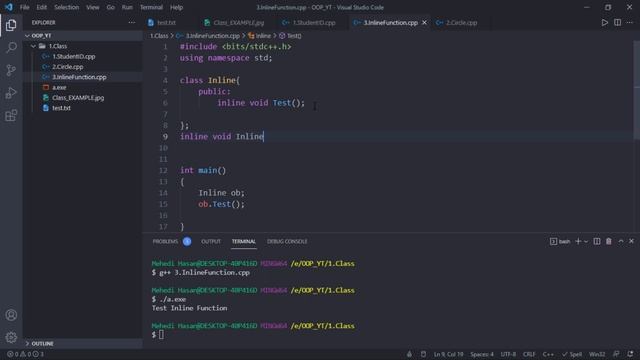
Task: Open the Search view icon
Action: (11, 47)
